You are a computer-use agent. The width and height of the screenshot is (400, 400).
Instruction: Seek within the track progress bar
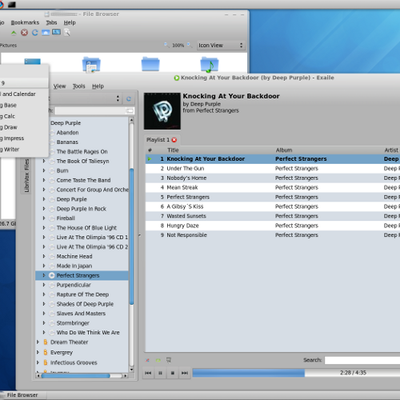pos(296,373)
